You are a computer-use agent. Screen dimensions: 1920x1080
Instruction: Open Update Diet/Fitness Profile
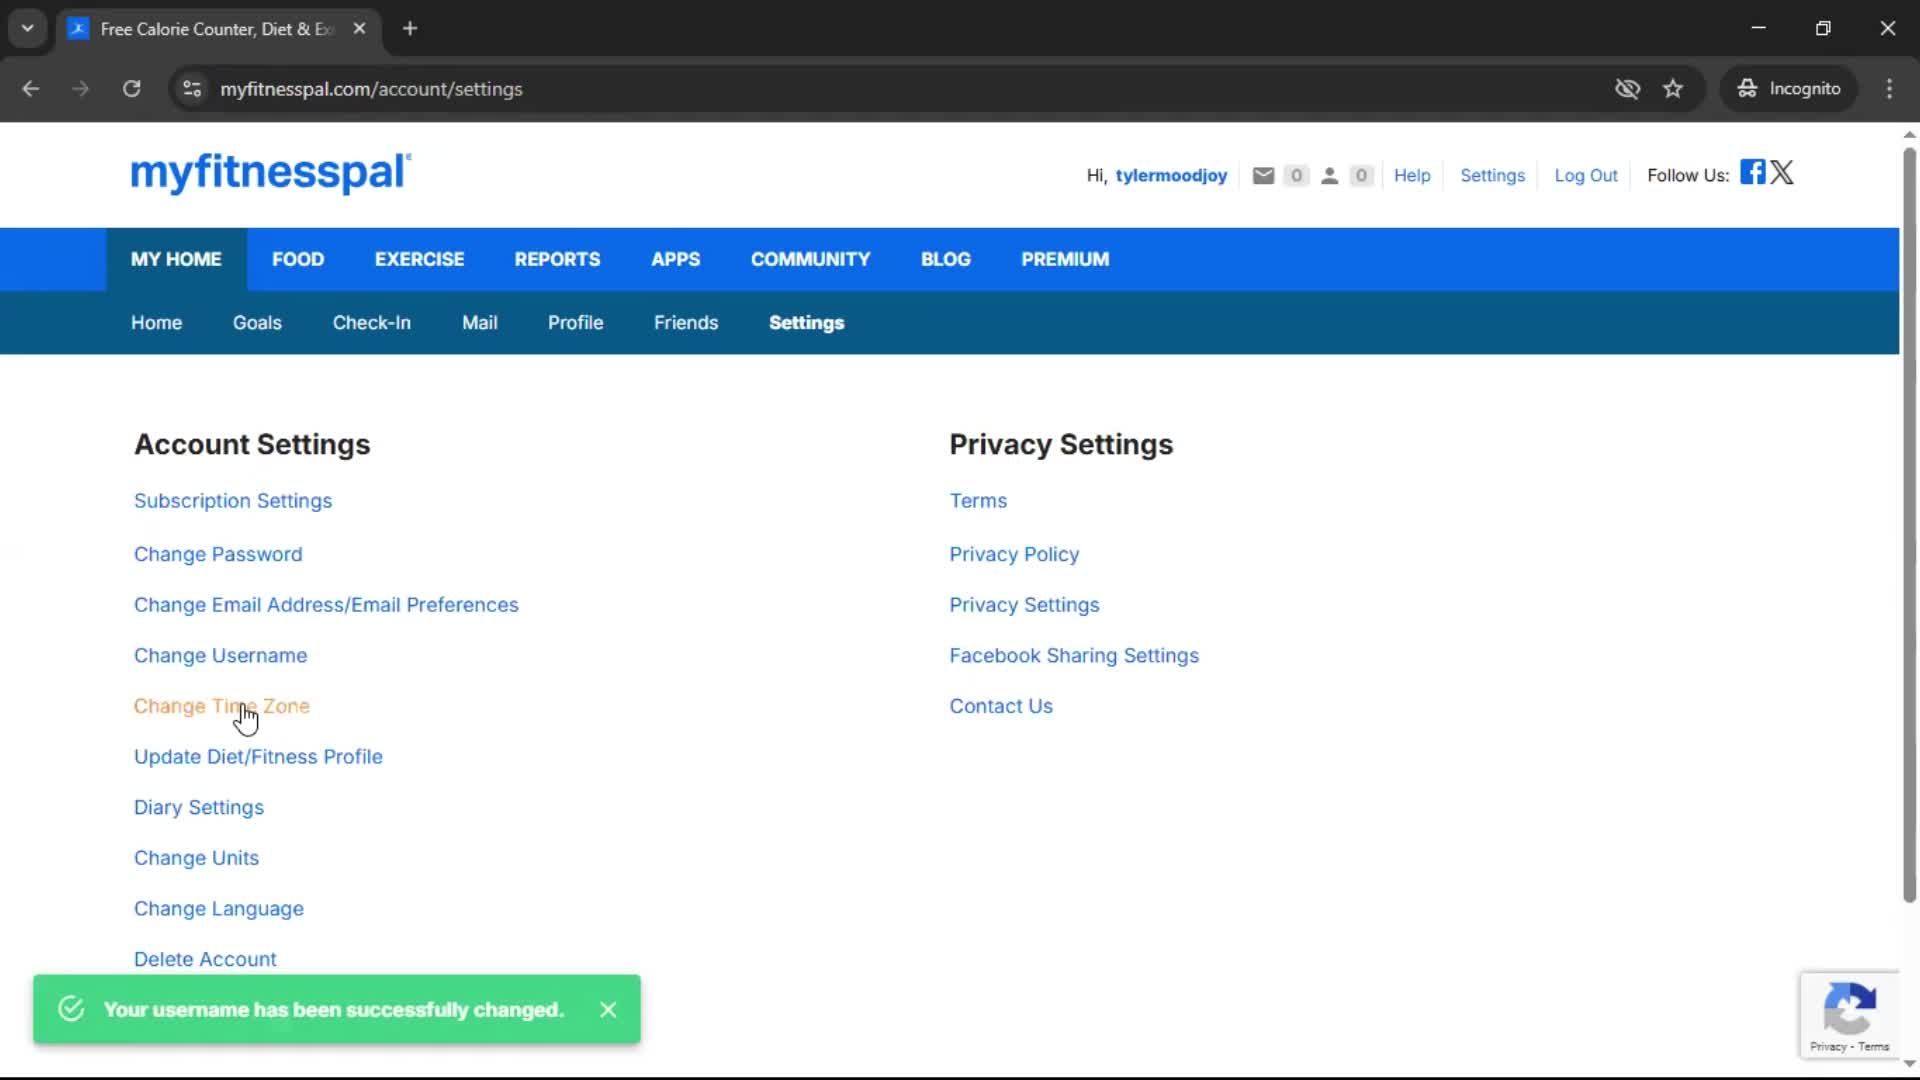[x=258, y=757]
